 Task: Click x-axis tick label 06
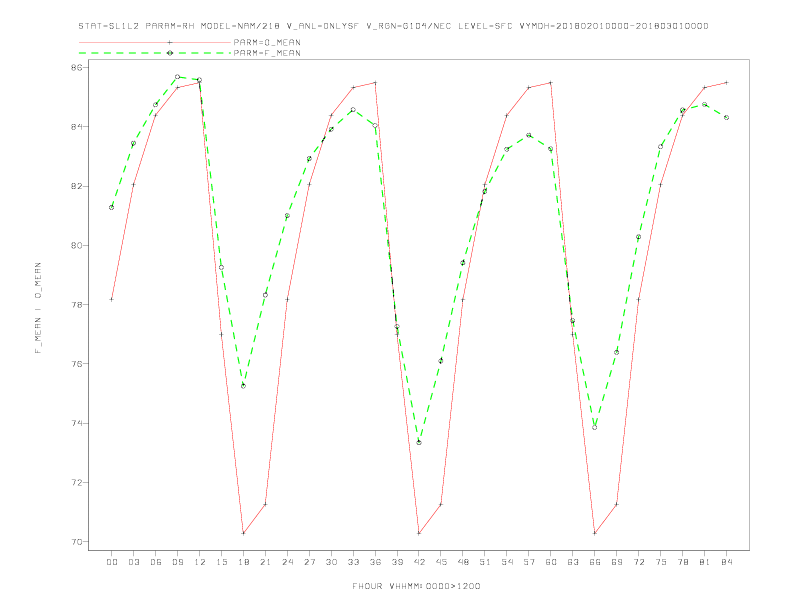point(156,562)
